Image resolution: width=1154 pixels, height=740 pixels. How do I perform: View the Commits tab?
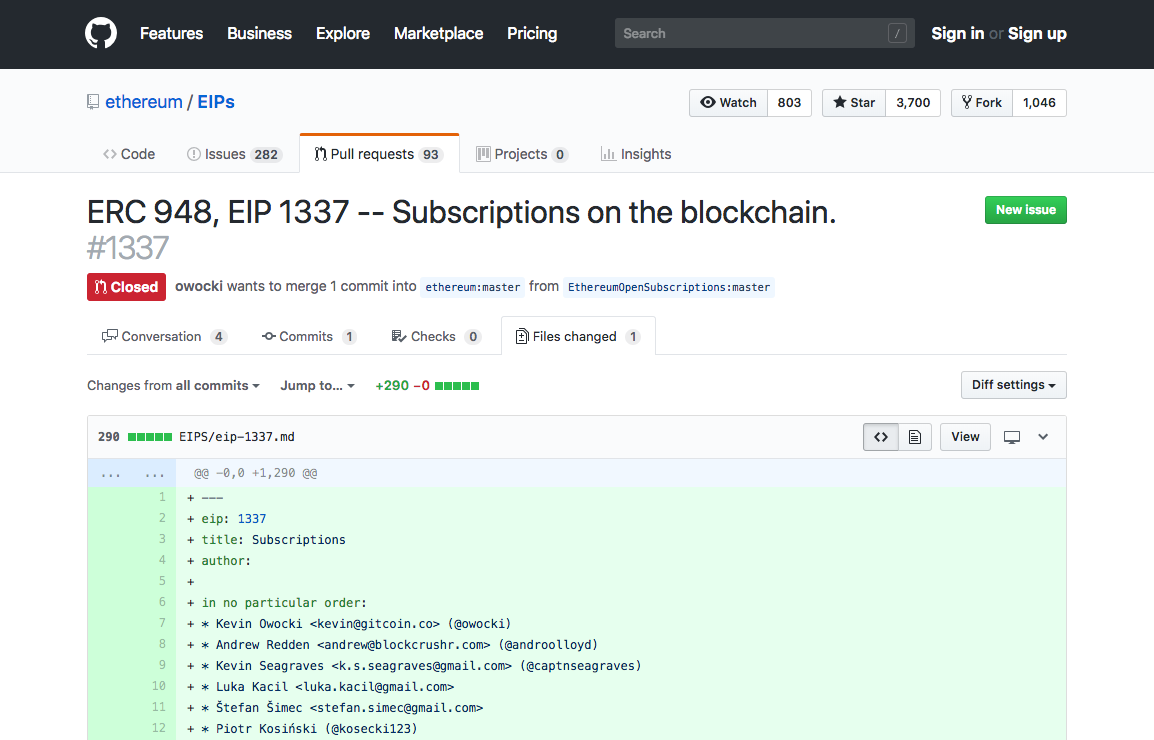point(309,336)
